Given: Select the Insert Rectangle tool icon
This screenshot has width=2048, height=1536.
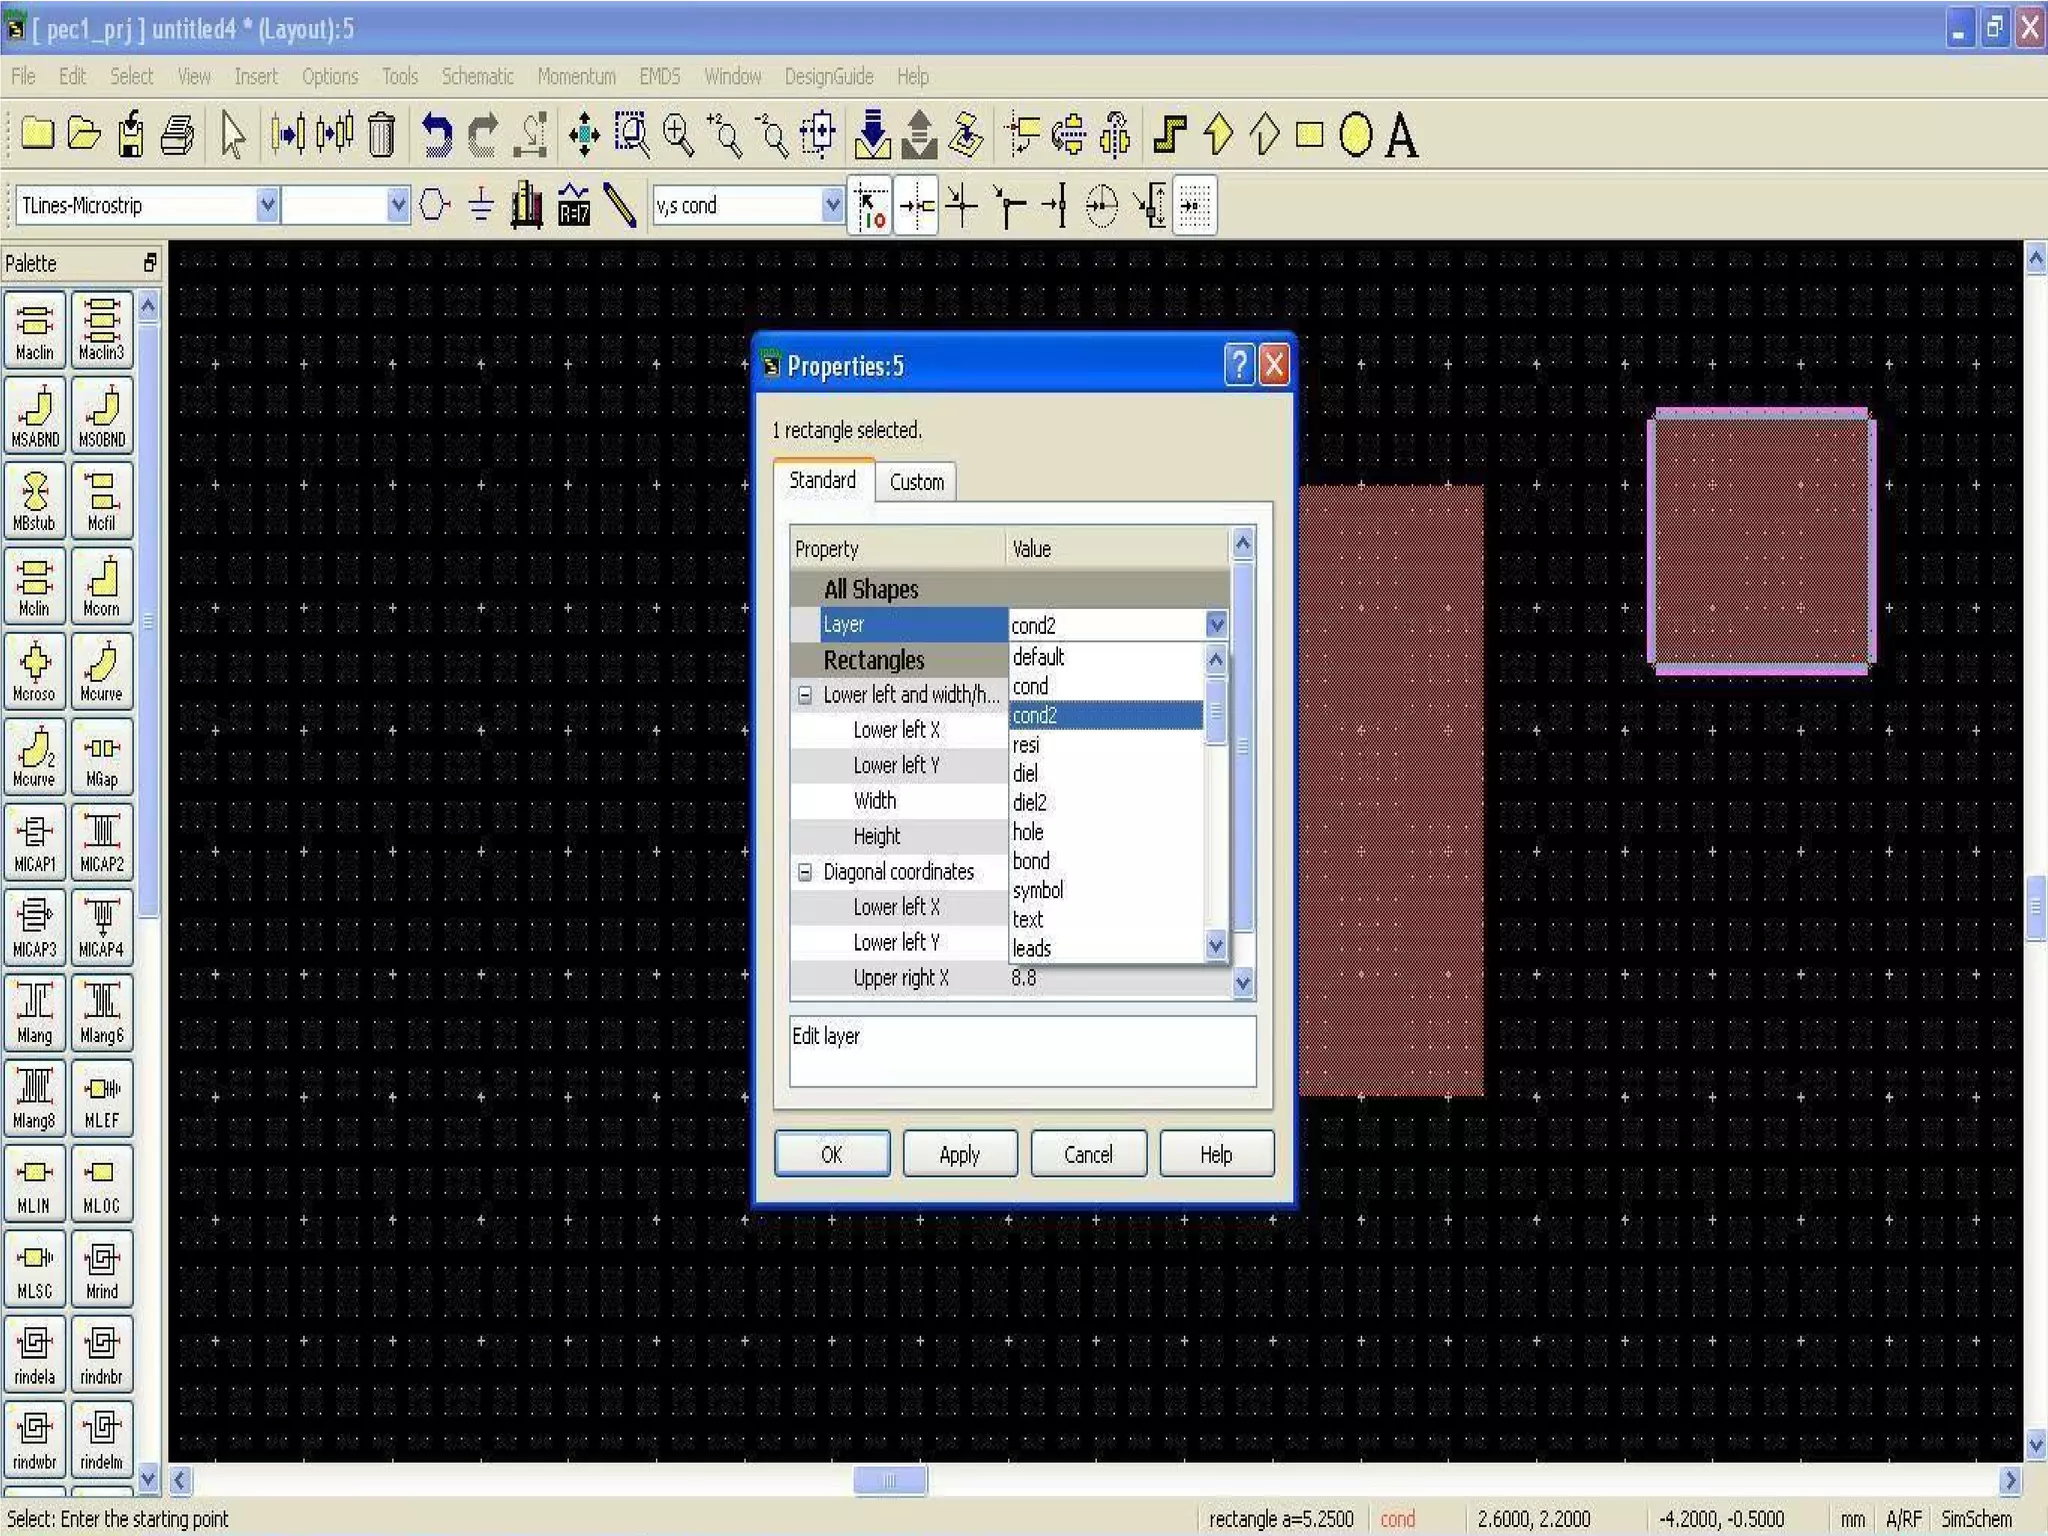Looking at the screenshot, I should 1309,135.
